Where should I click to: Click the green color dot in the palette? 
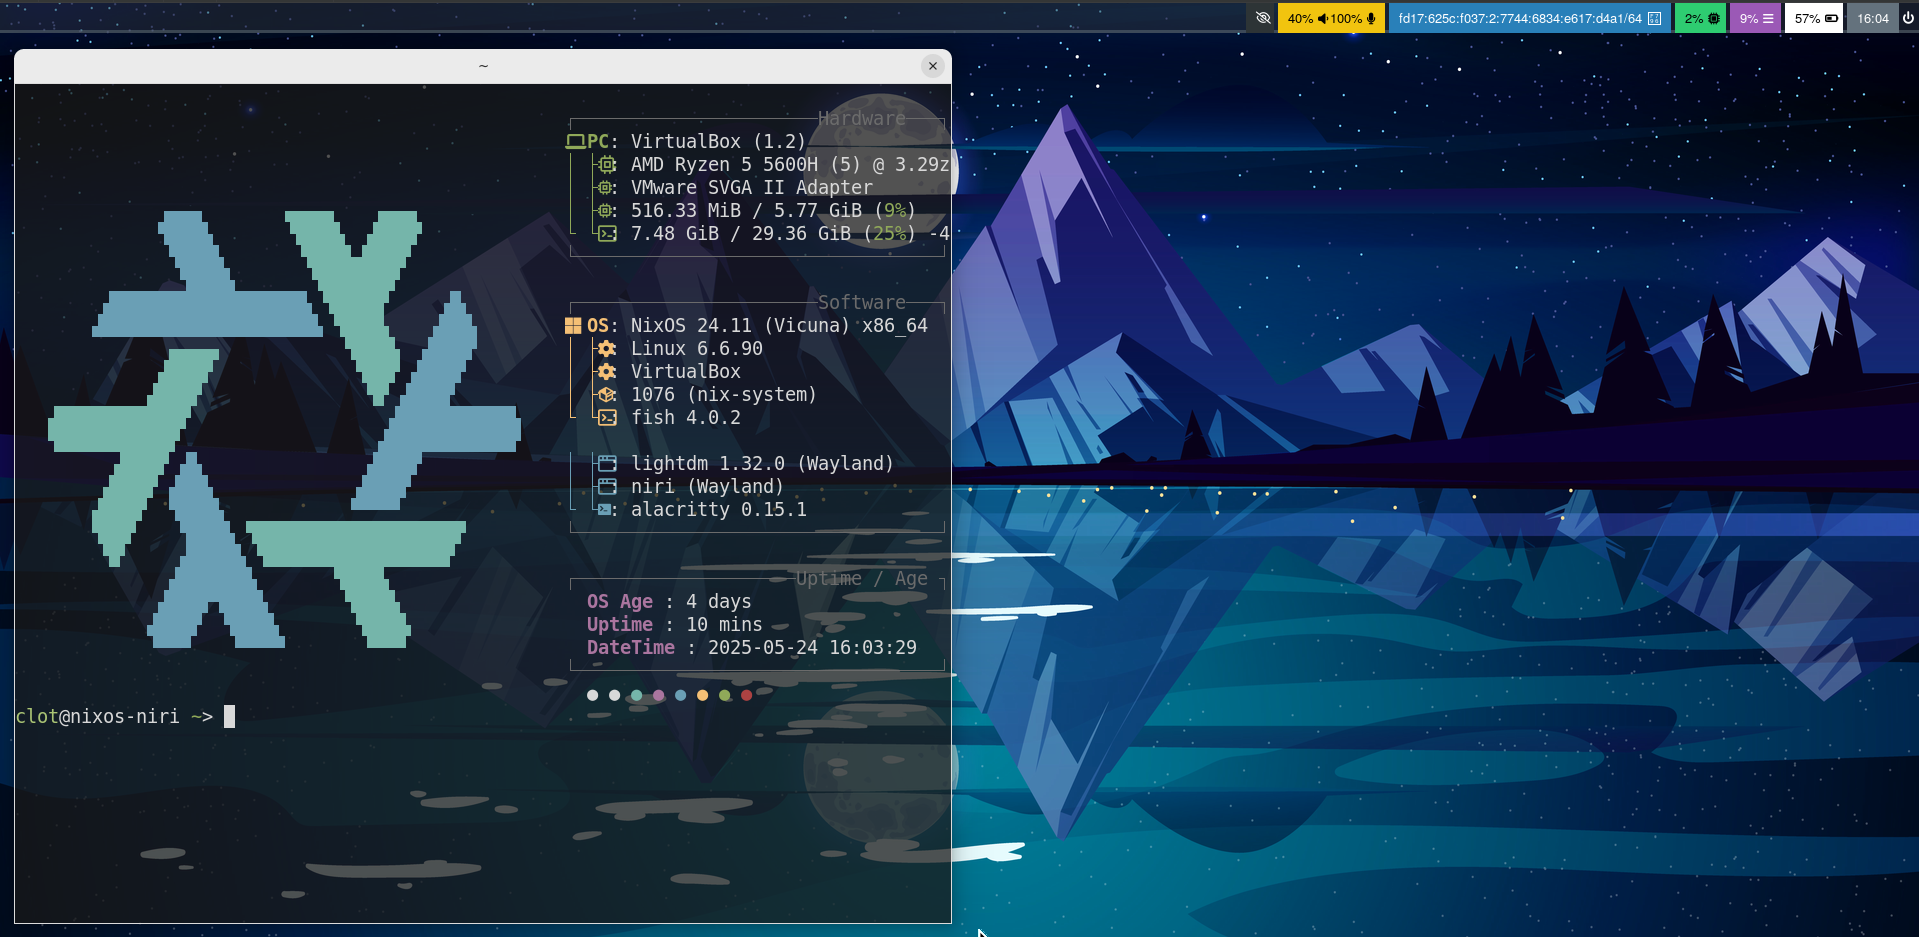[725, 695]
